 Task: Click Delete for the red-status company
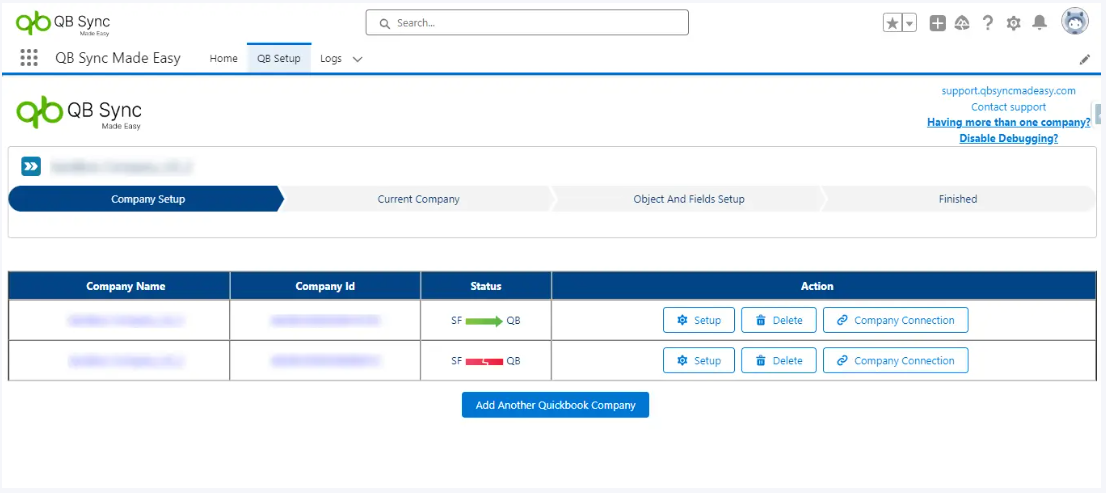point(779,360)
